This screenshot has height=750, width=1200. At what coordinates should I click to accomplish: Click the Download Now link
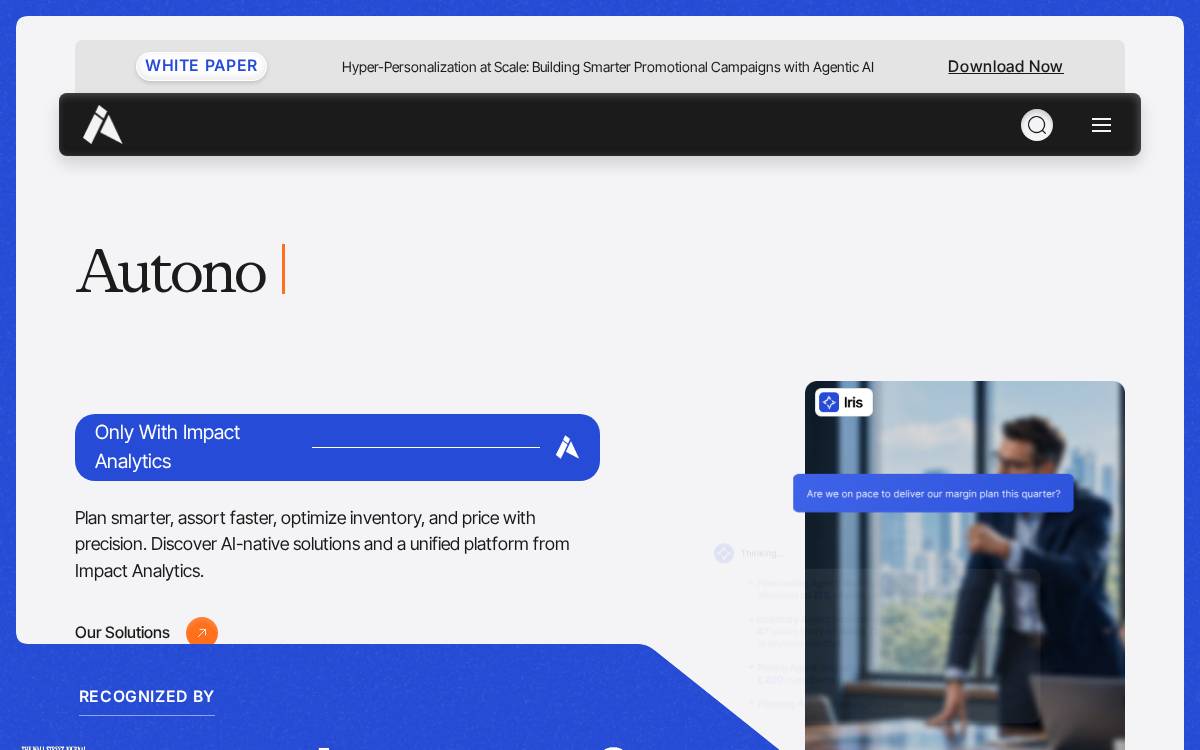[1005, 66]
